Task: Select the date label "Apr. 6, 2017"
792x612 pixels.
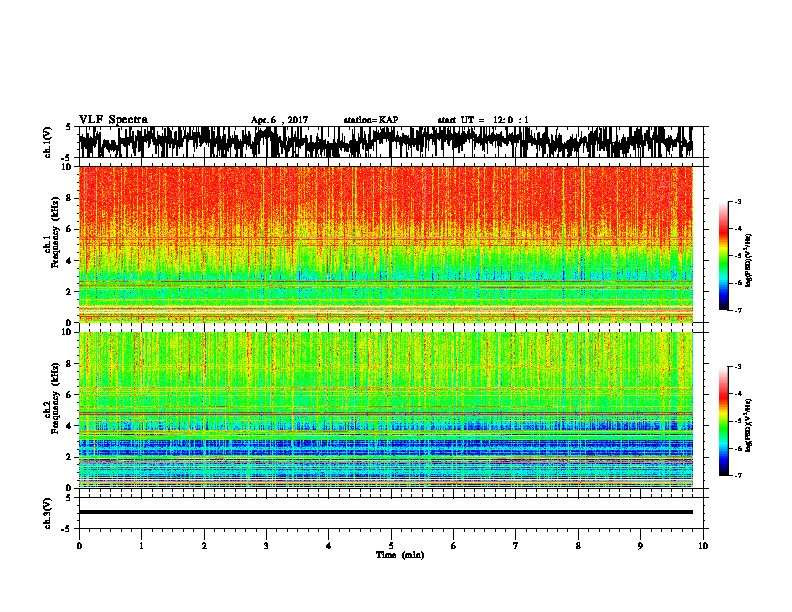Action: tap(279, 120)
